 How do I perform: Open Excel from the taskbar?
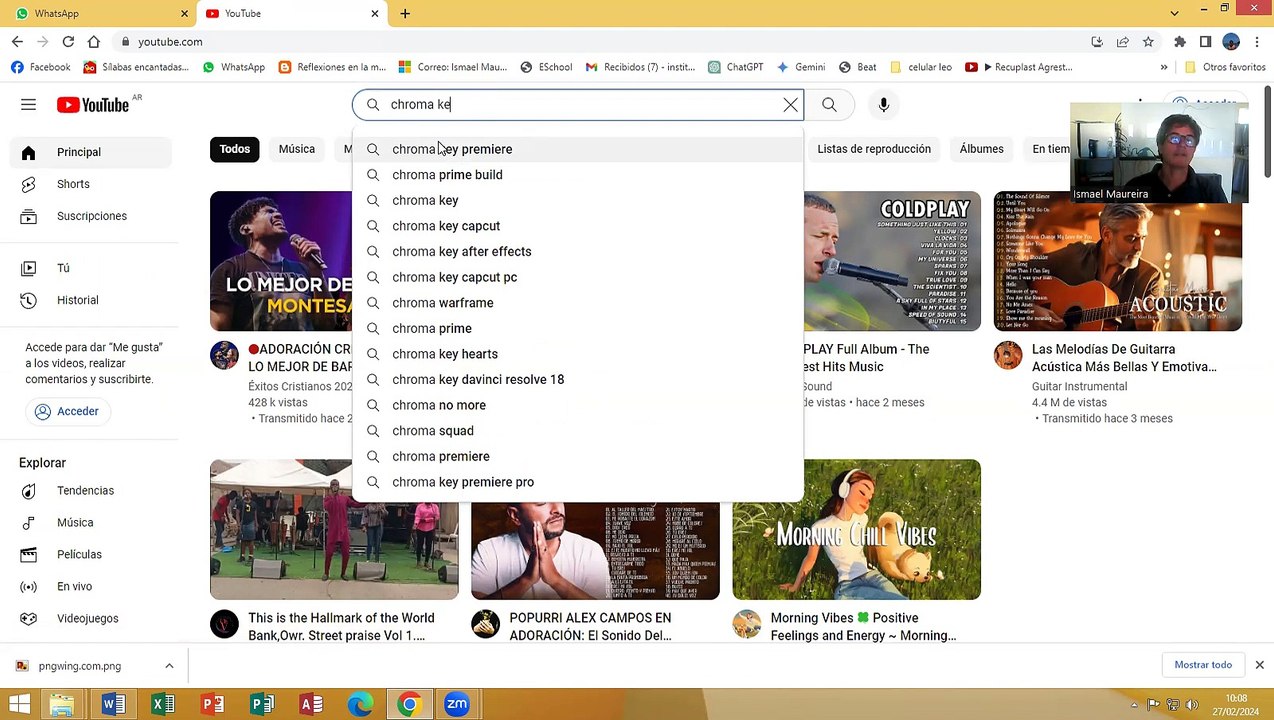tap(163, 704)
